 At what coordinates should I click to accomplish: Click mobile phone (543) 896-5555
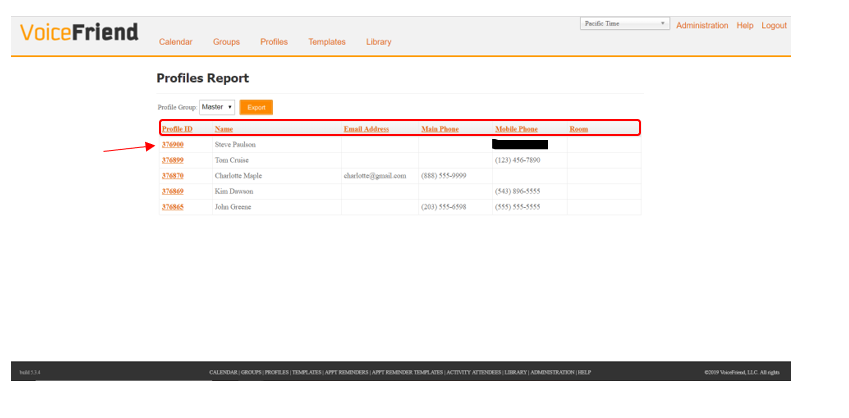pyautogui.click(x=518, y=191)
